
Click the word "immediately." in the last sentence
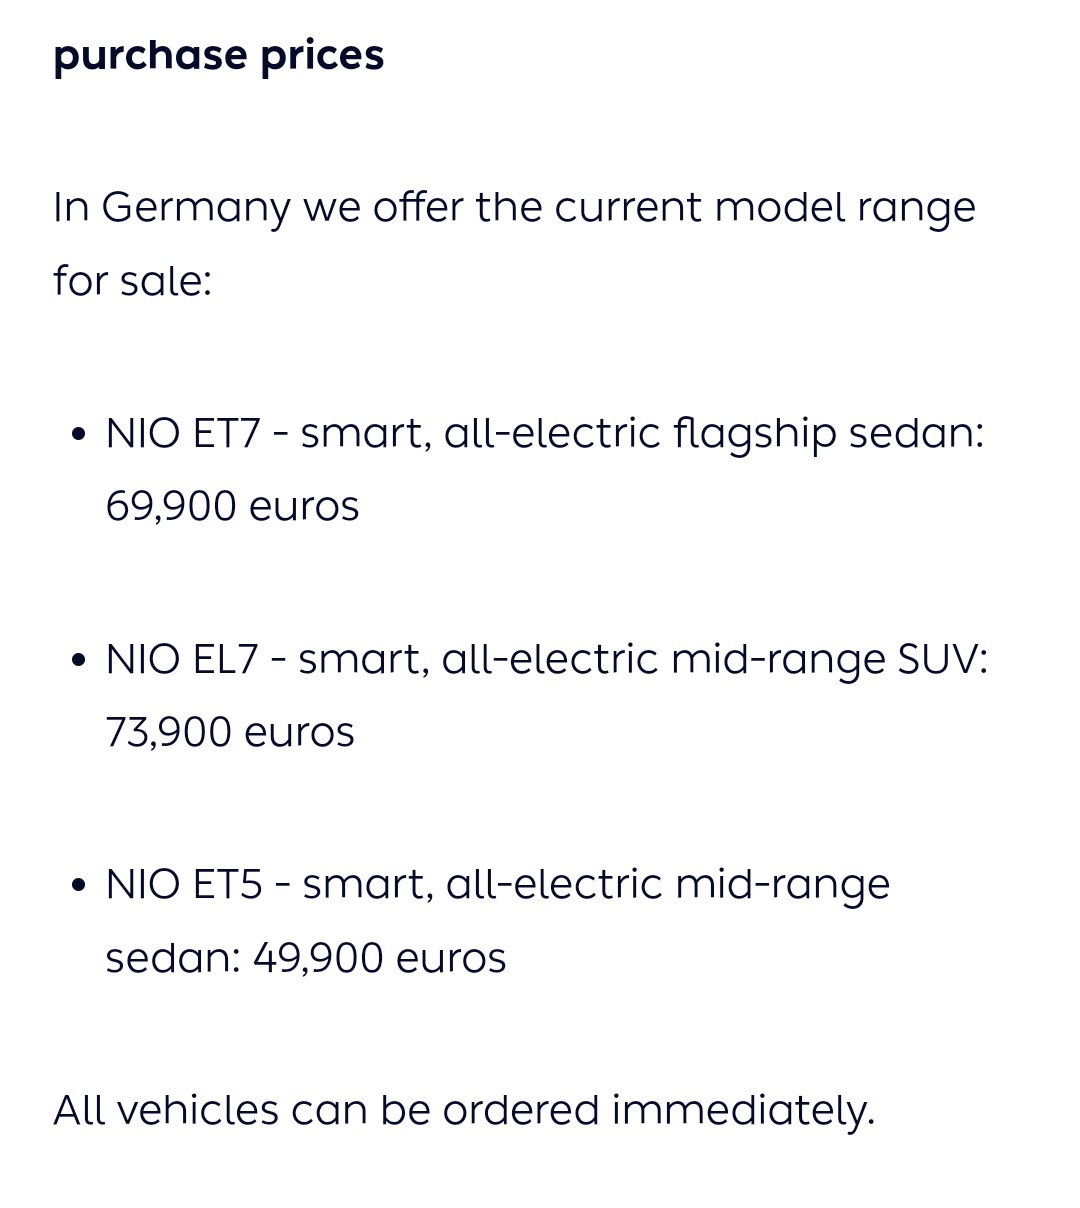click(743, 1111)
